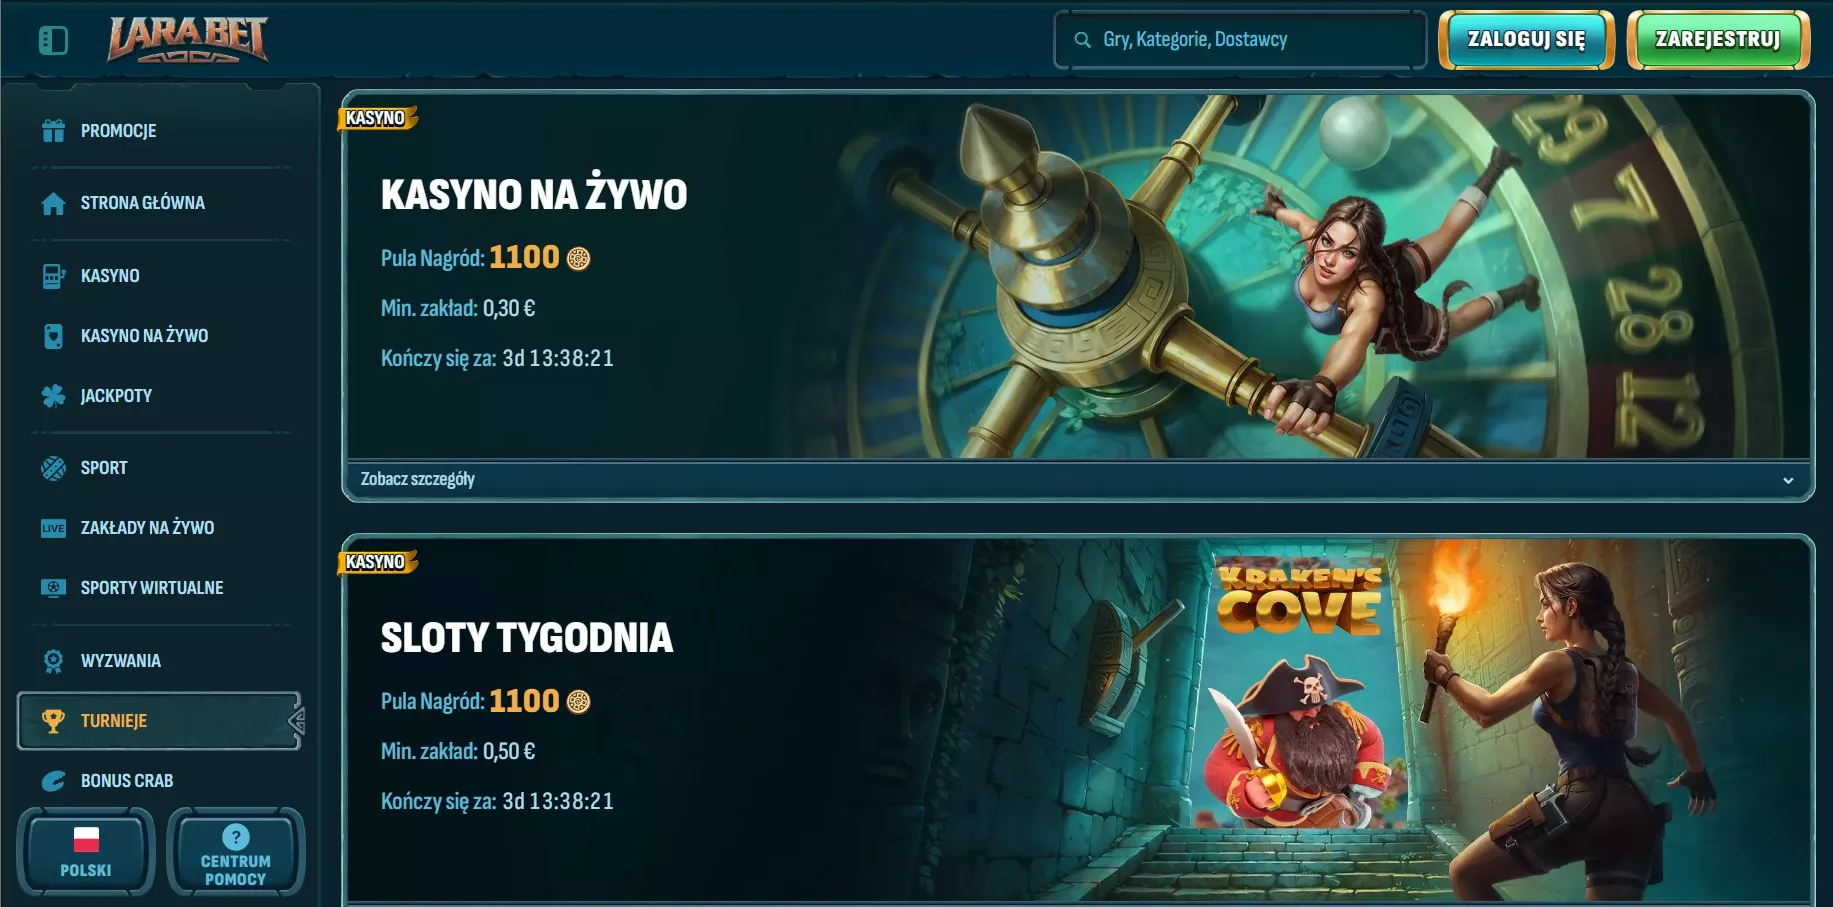Screen dimensions: 1833x907
Task: Click the Jackpoty clover icon
Action: (x=53, y=396)
